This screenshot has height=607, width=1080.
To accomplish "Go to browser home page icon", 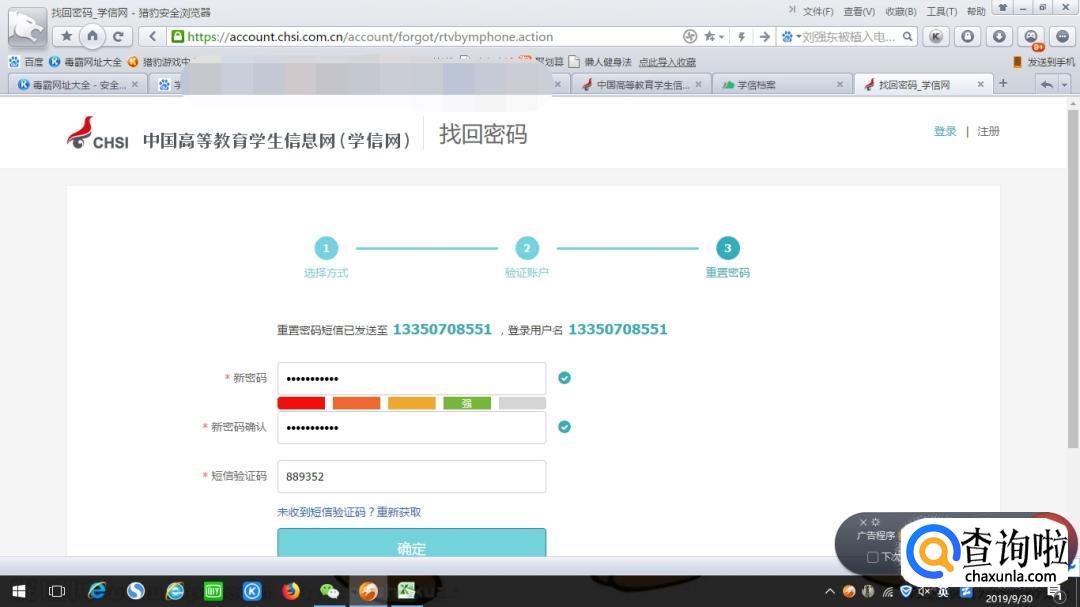I will (92, 37).
